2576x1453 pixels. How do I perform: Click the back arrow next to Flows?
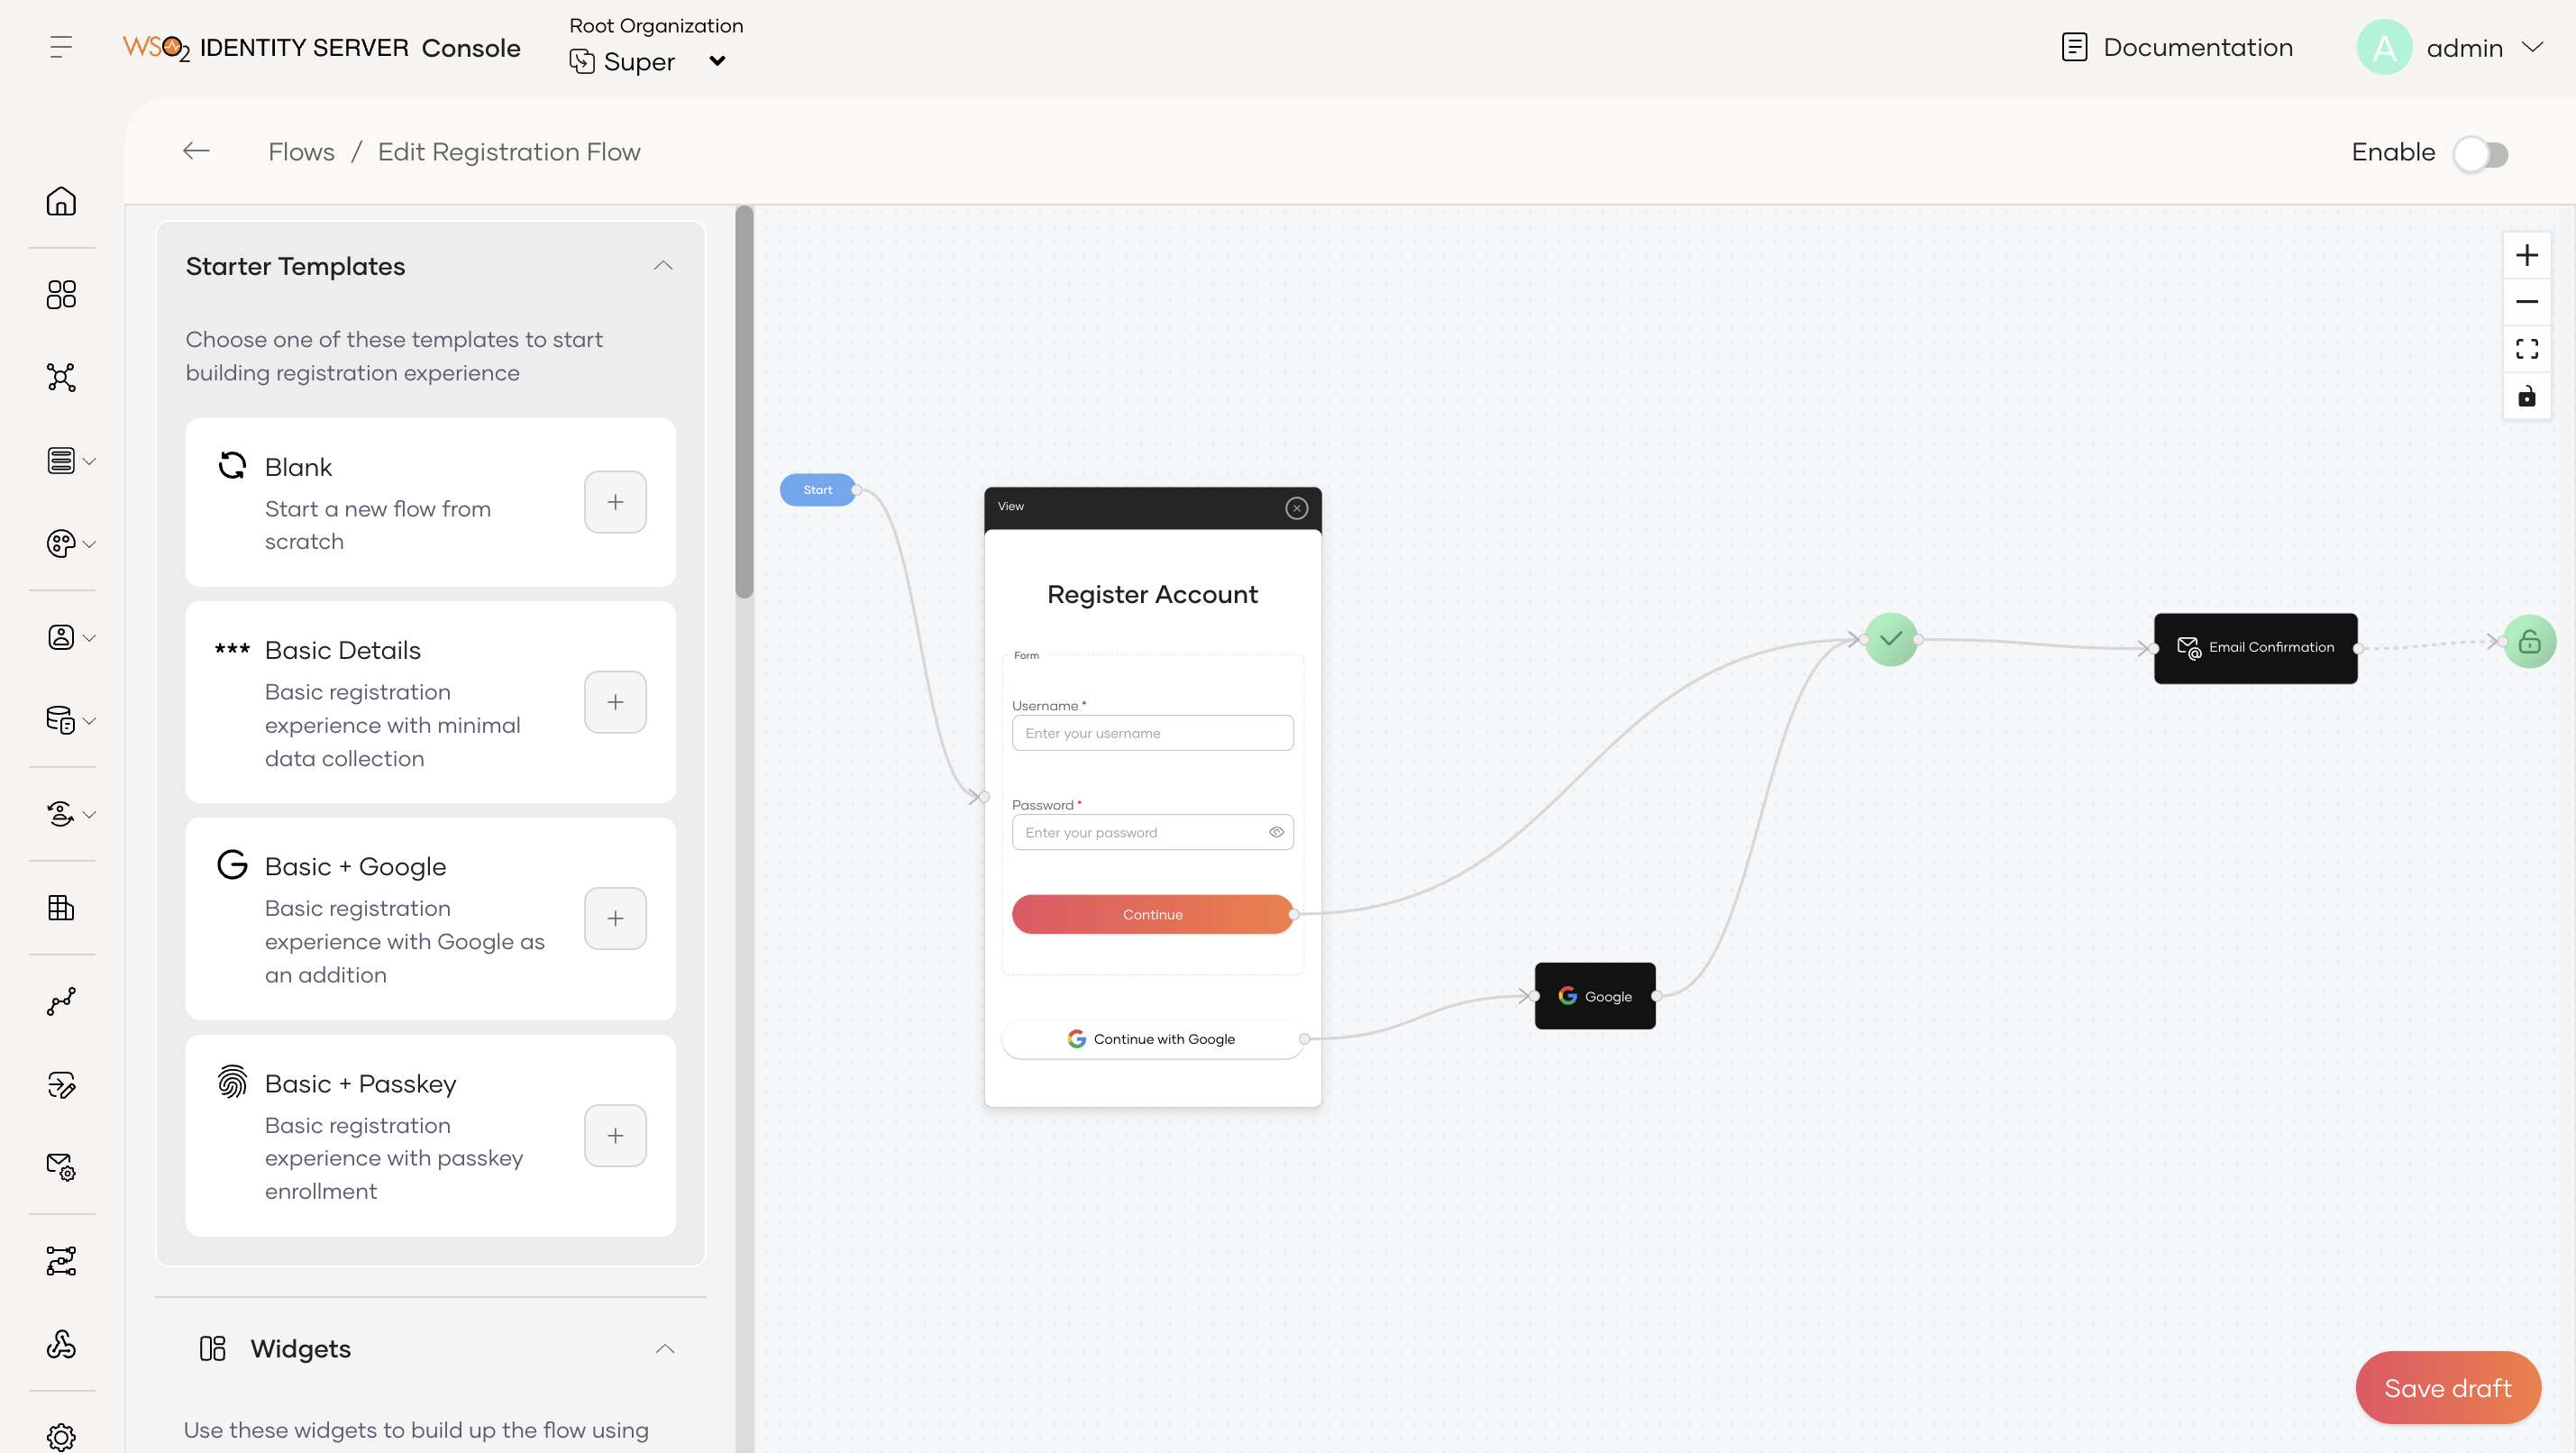[196, 151]
